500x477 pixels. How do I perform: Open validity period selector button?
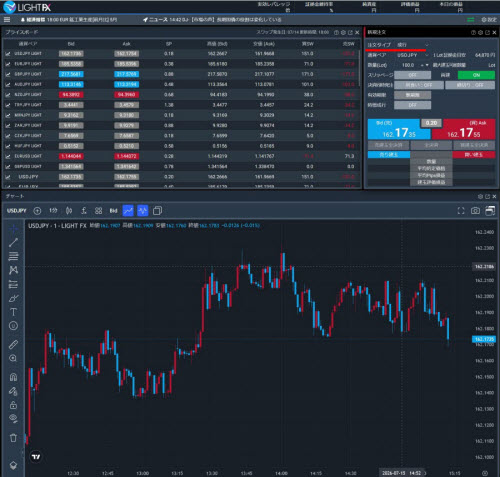tap(412, 95)
